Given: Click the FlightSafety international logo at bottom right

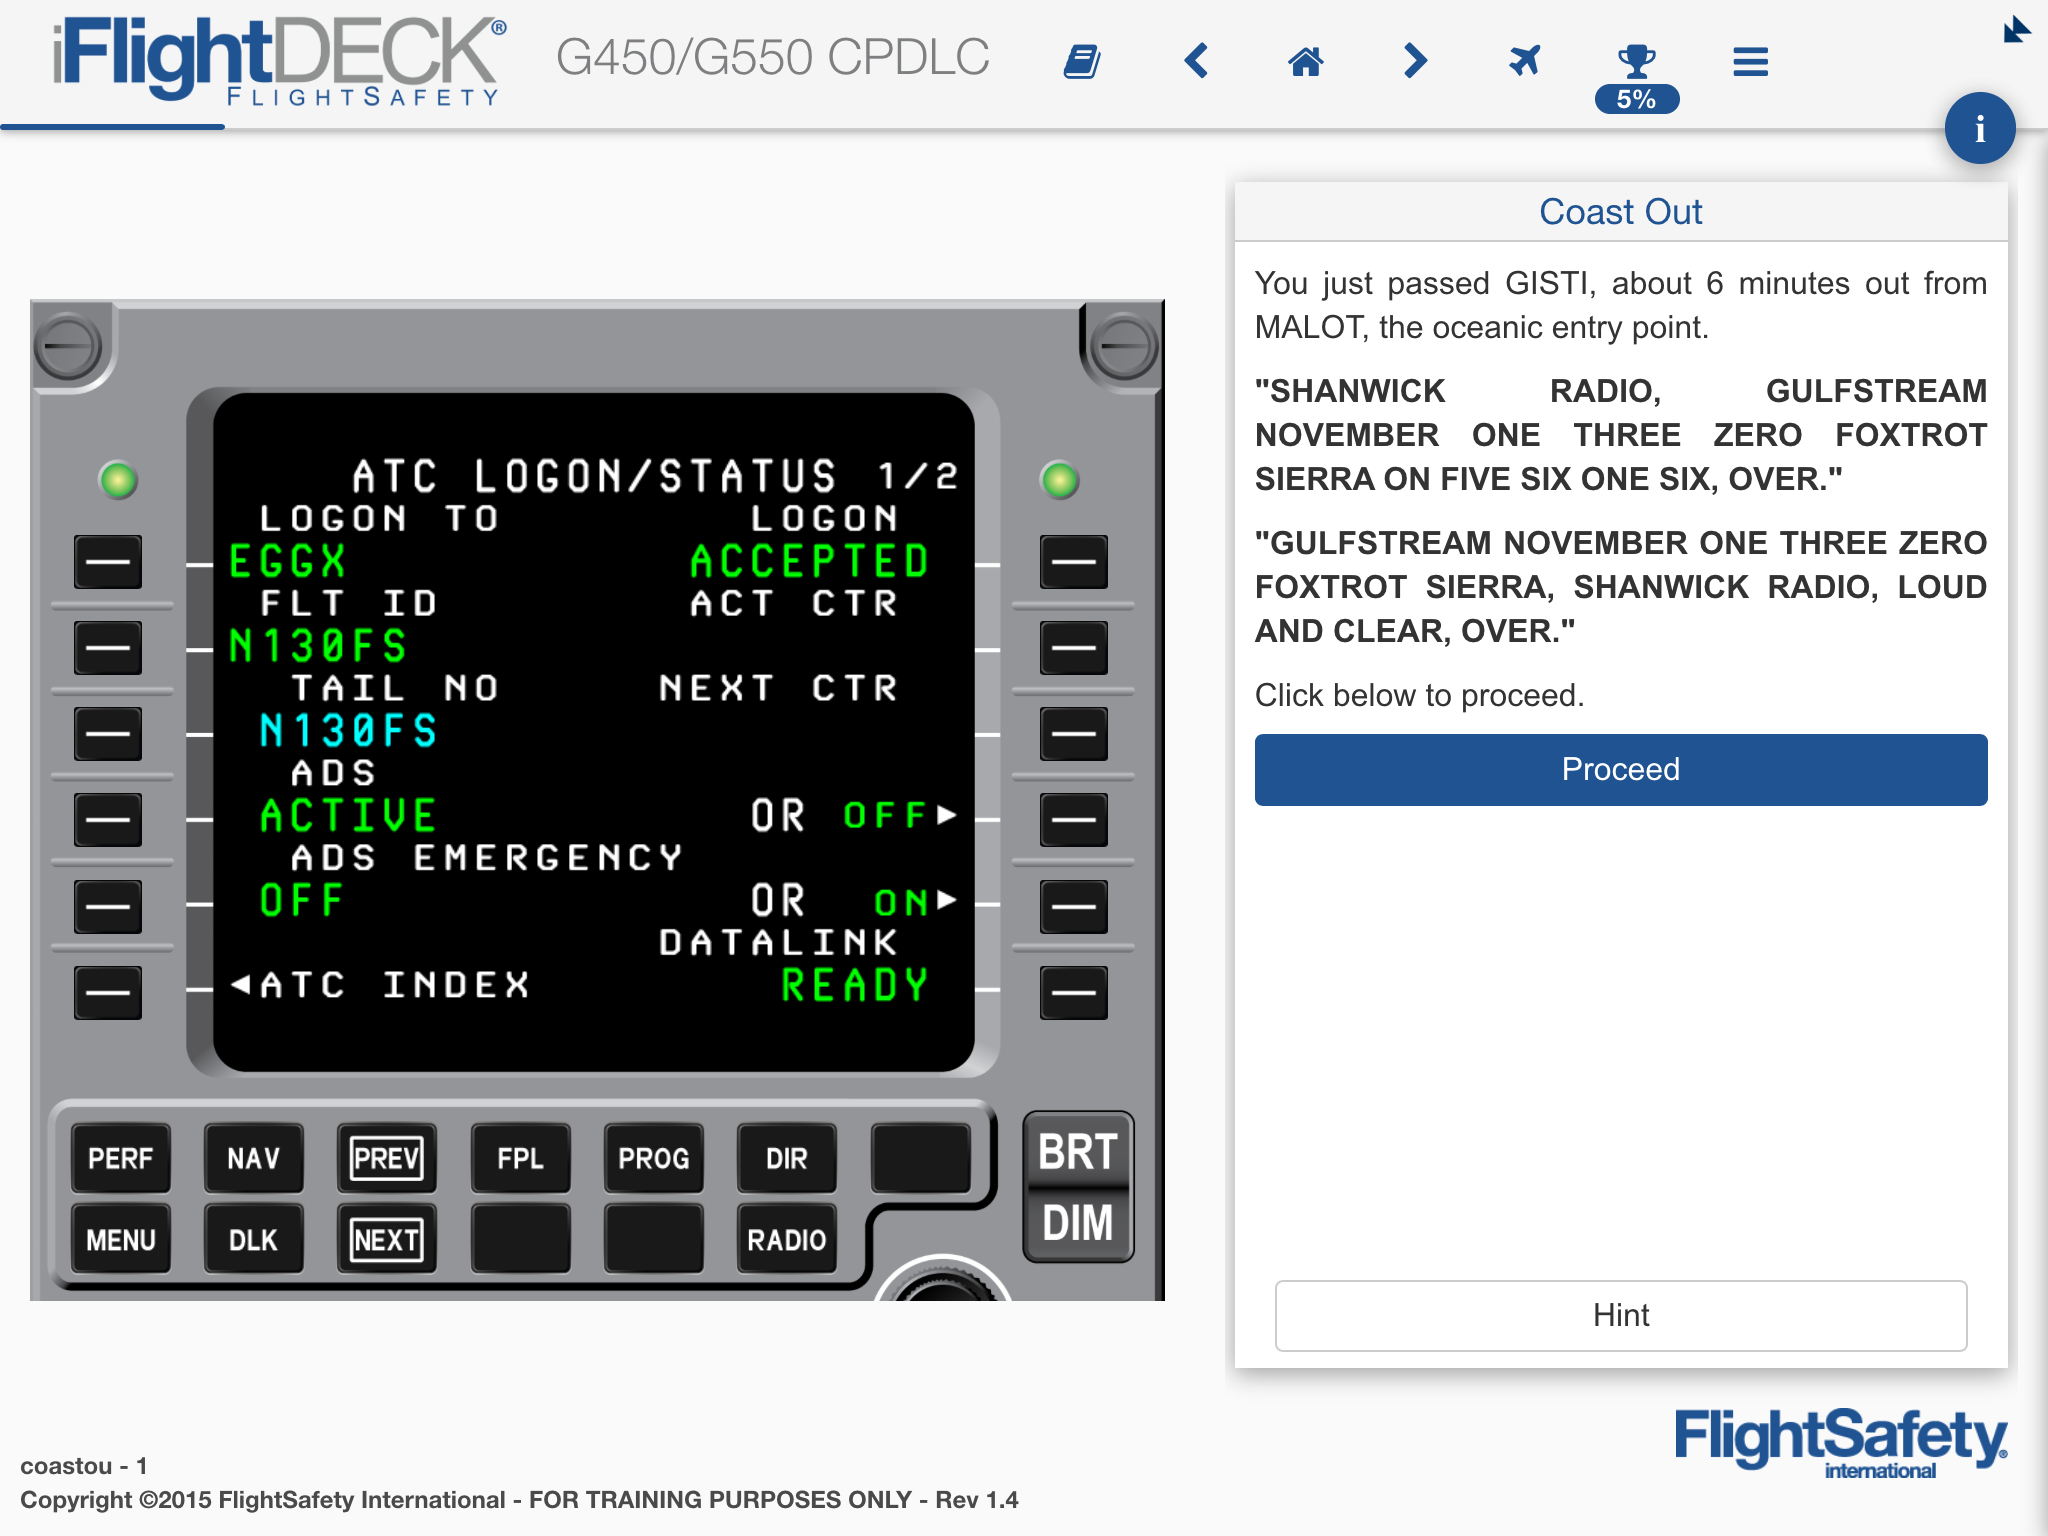Looking at the screenshot, I should [x=1840, y=1442].
